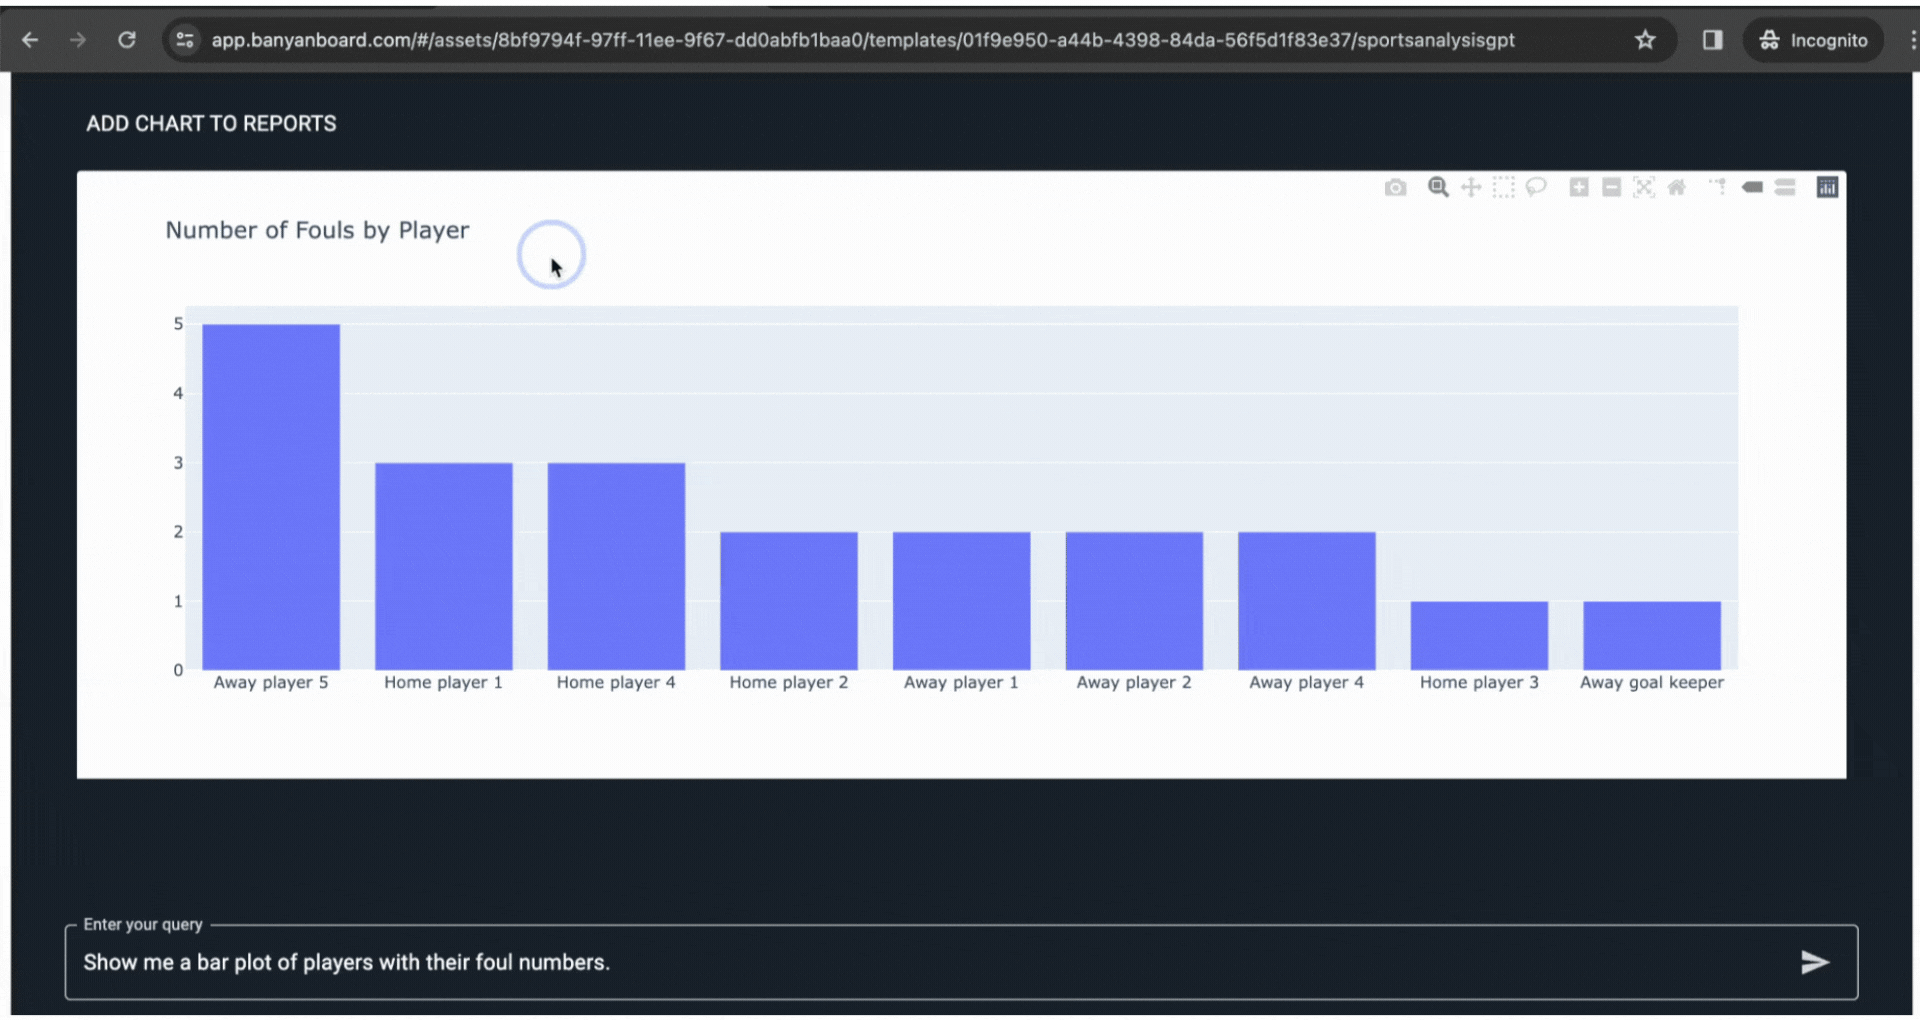1920x1020 pixels.
Task: Show closest data on hover
Action: (x=1752, y=187)
